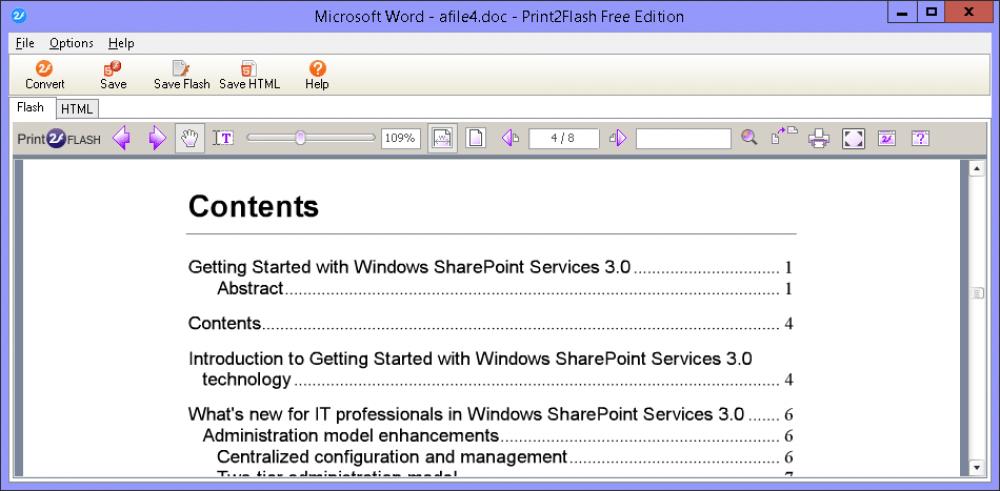Click the viewer help question mark icon
The image size is (1000, 491).
[x=920, y=138]
